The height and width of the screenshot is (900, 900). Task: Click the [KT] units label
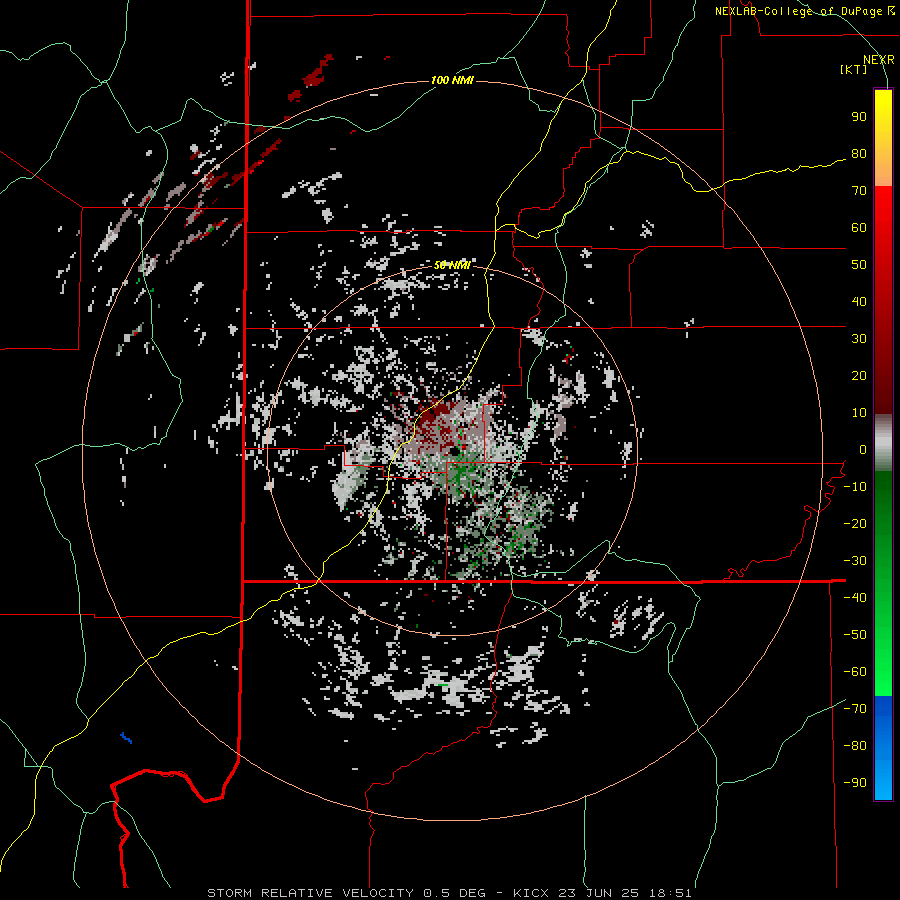(x=854, y=69)
